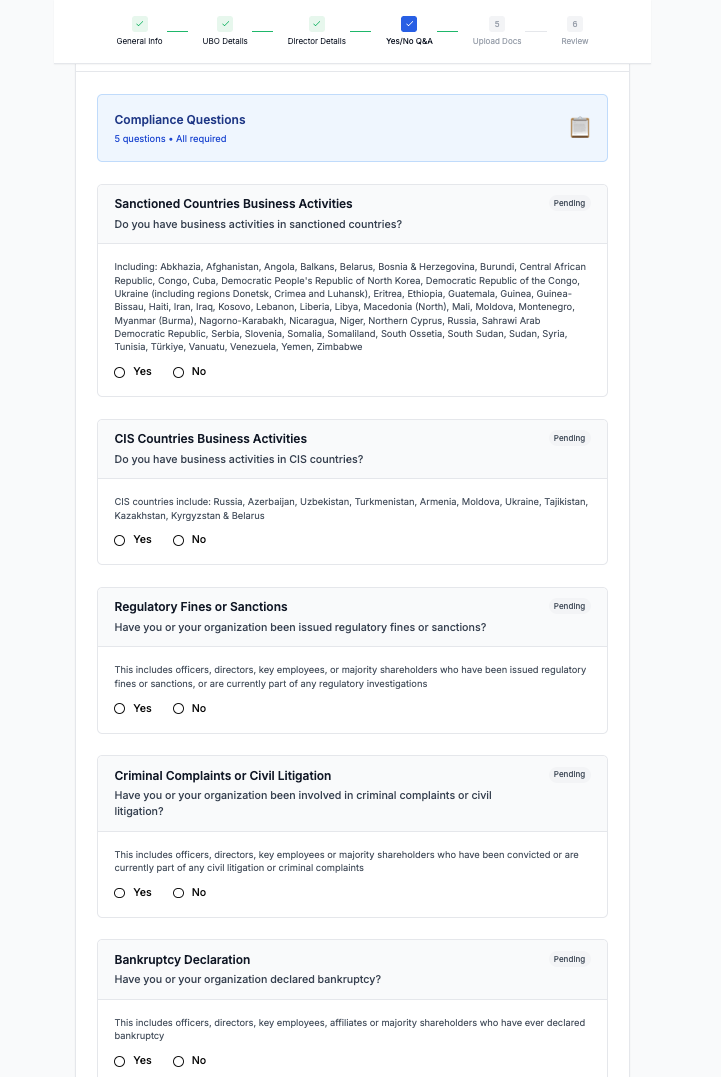Click the Director Details checkmark icon
The width and height of the screenshot is (721, 1077).
click(x=317, y=24)
